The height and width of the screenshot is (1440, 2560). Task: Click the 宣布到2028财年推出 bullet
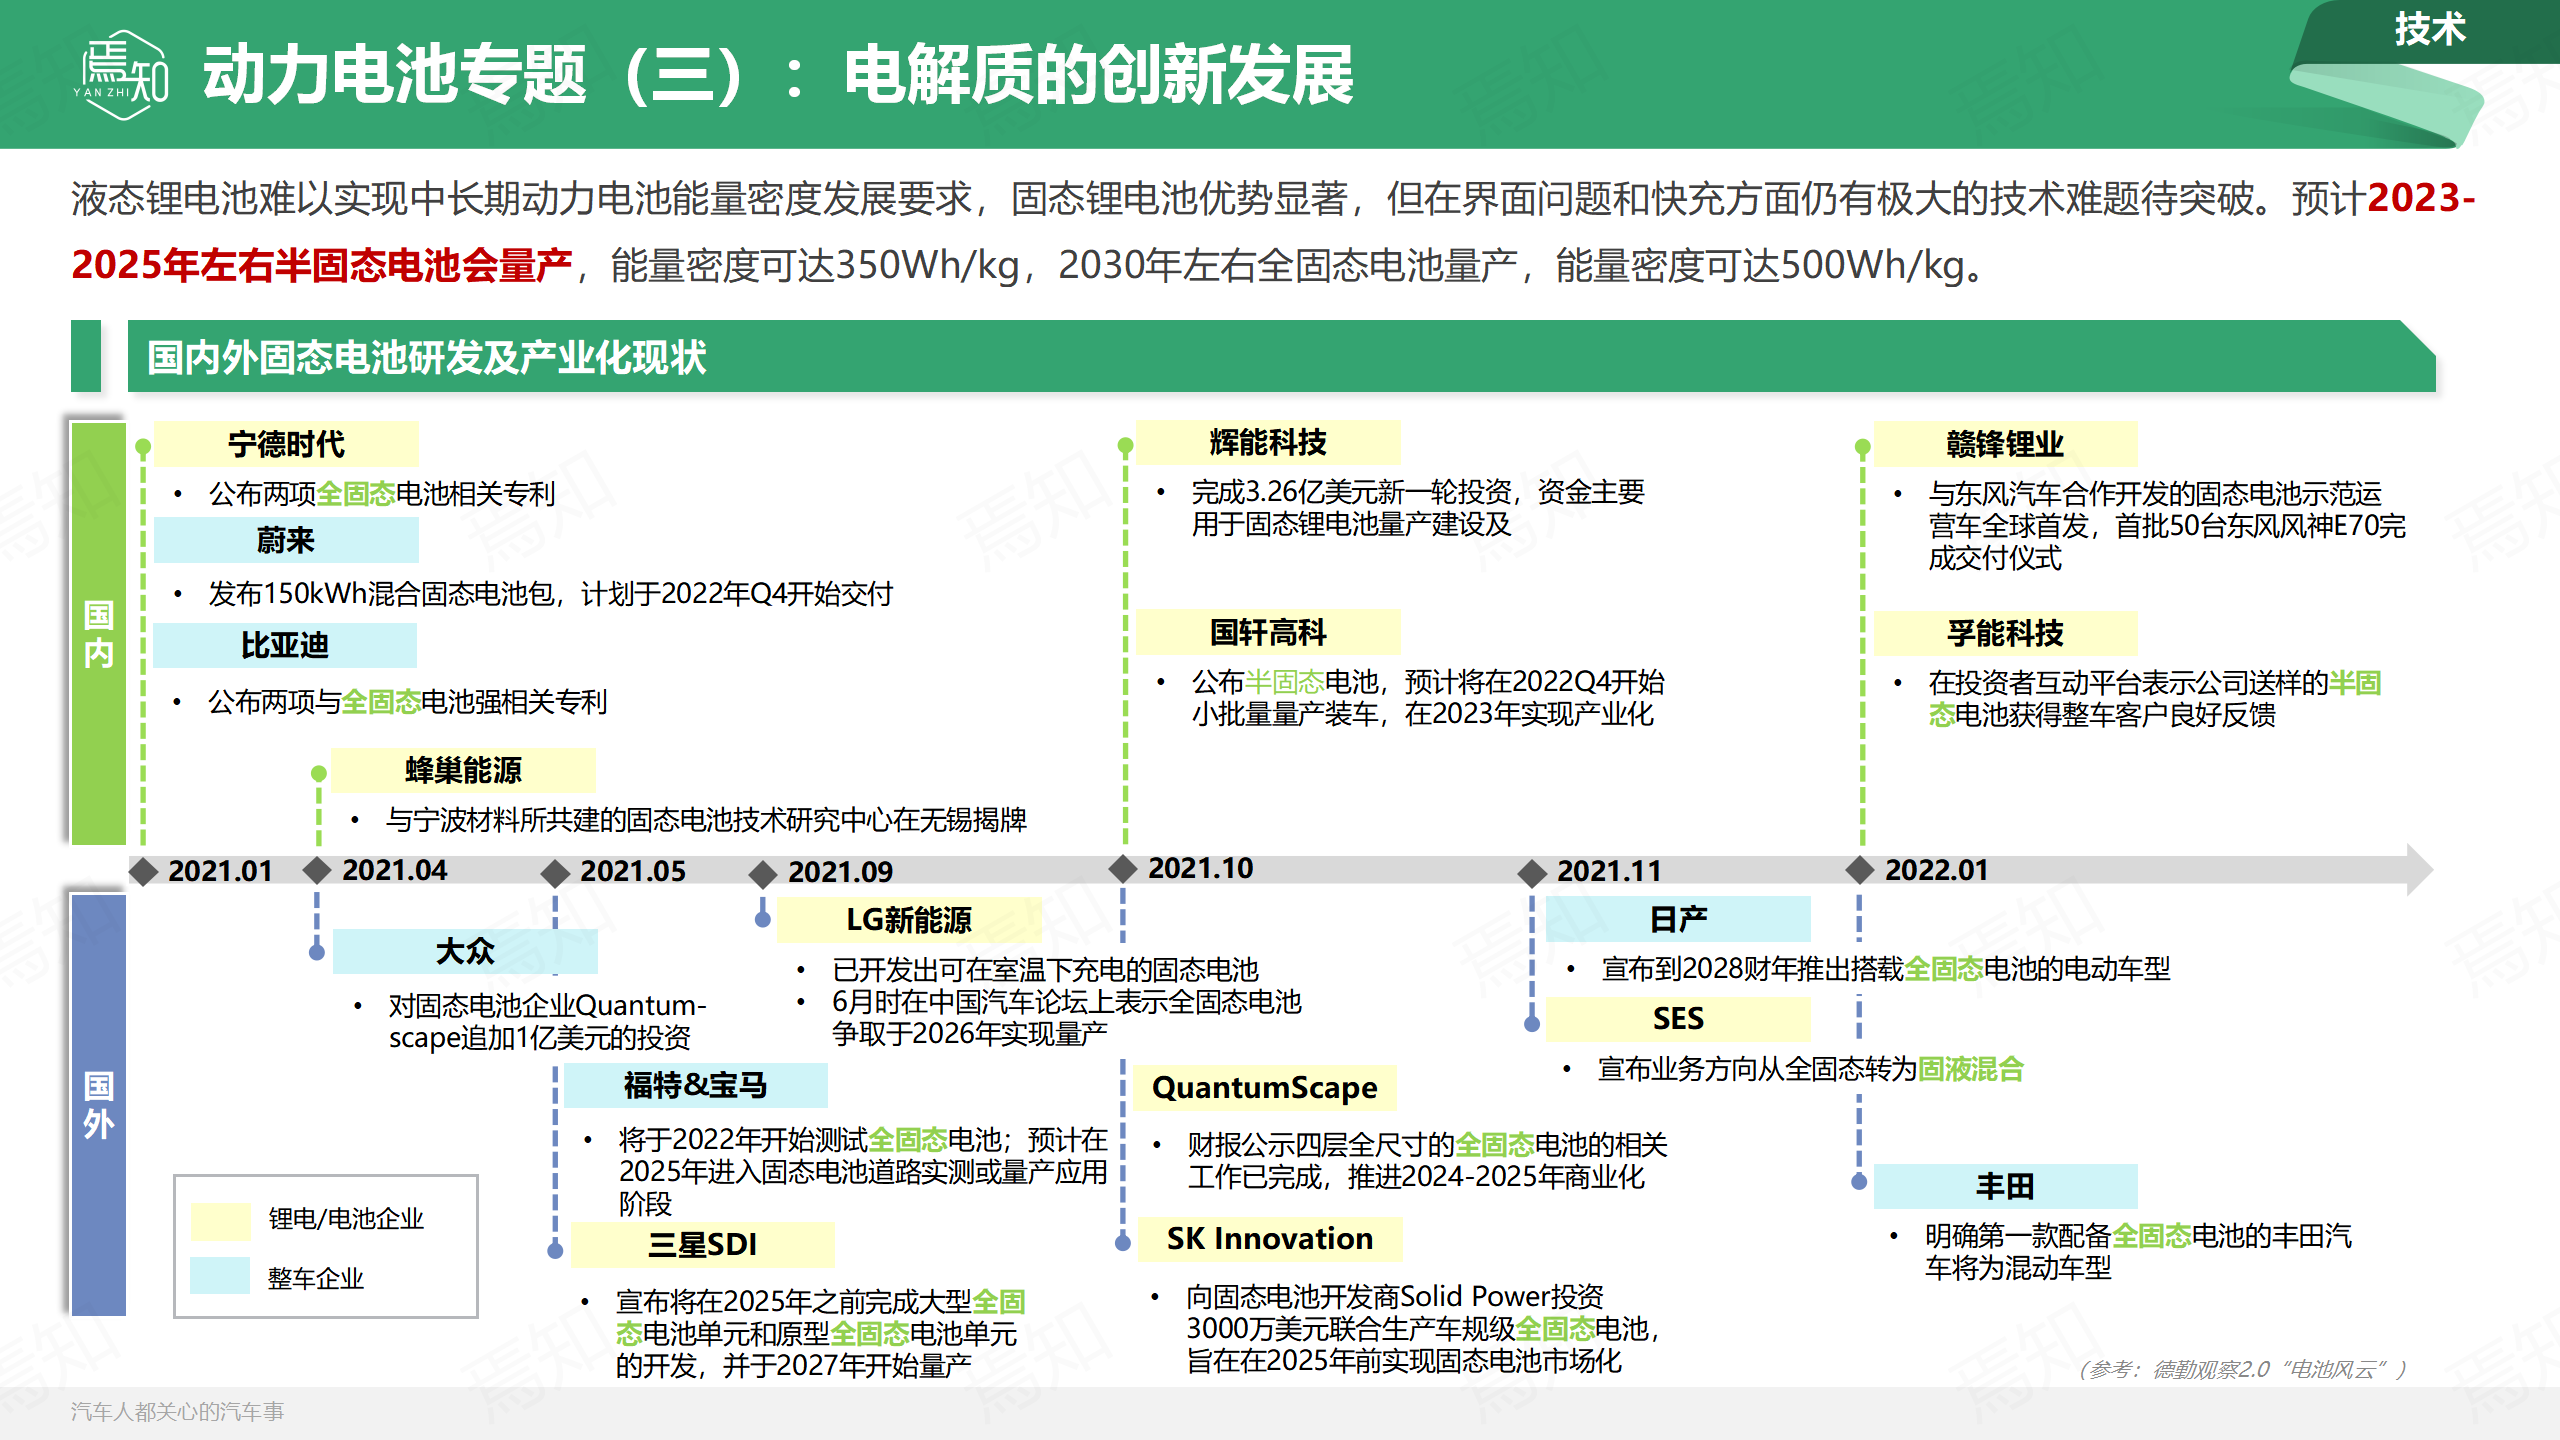[1885, 969]
